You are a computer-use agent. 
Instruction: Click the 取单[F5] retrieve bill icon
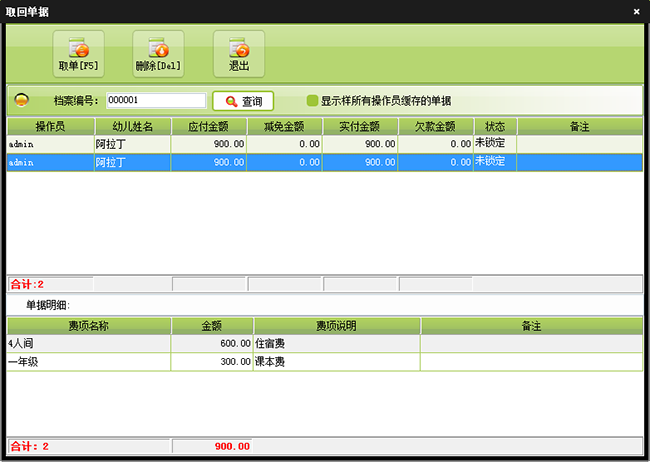[78, 48]
